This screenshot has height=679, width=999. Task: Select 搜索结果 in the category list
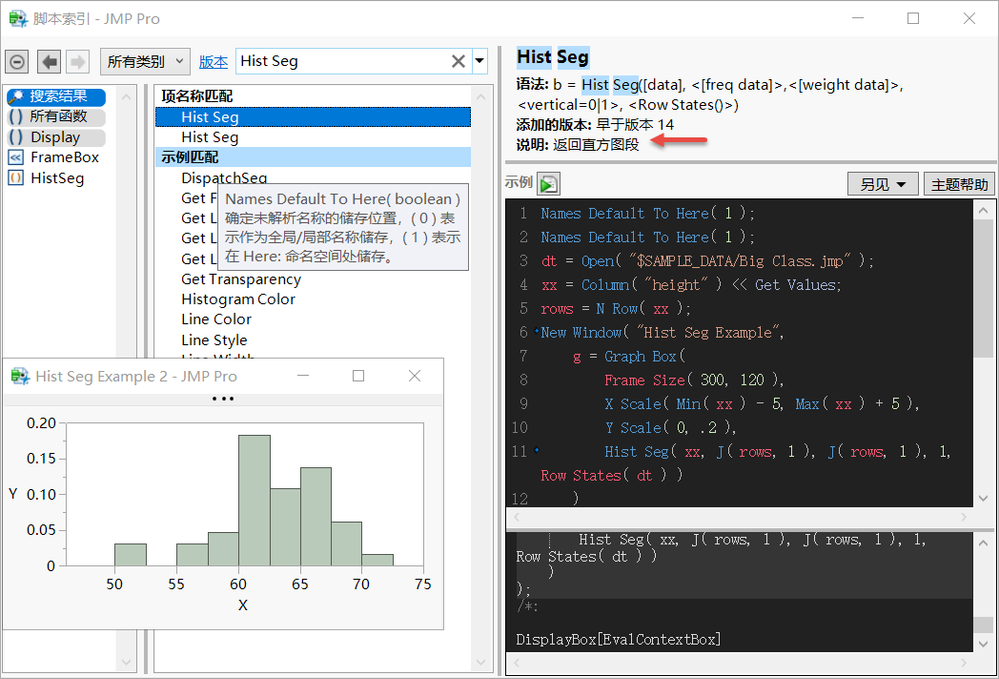click(57, 96)
